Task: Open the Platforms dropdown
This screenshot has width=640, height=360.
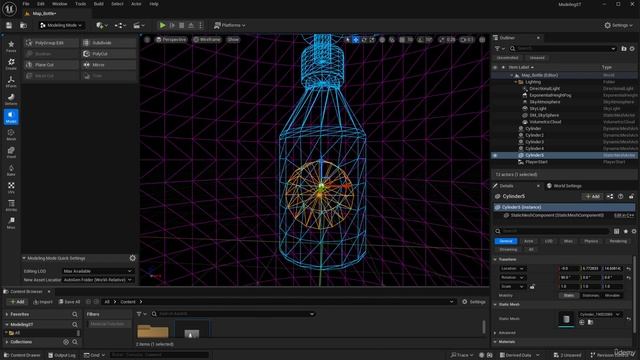Action: pos(230,25)
